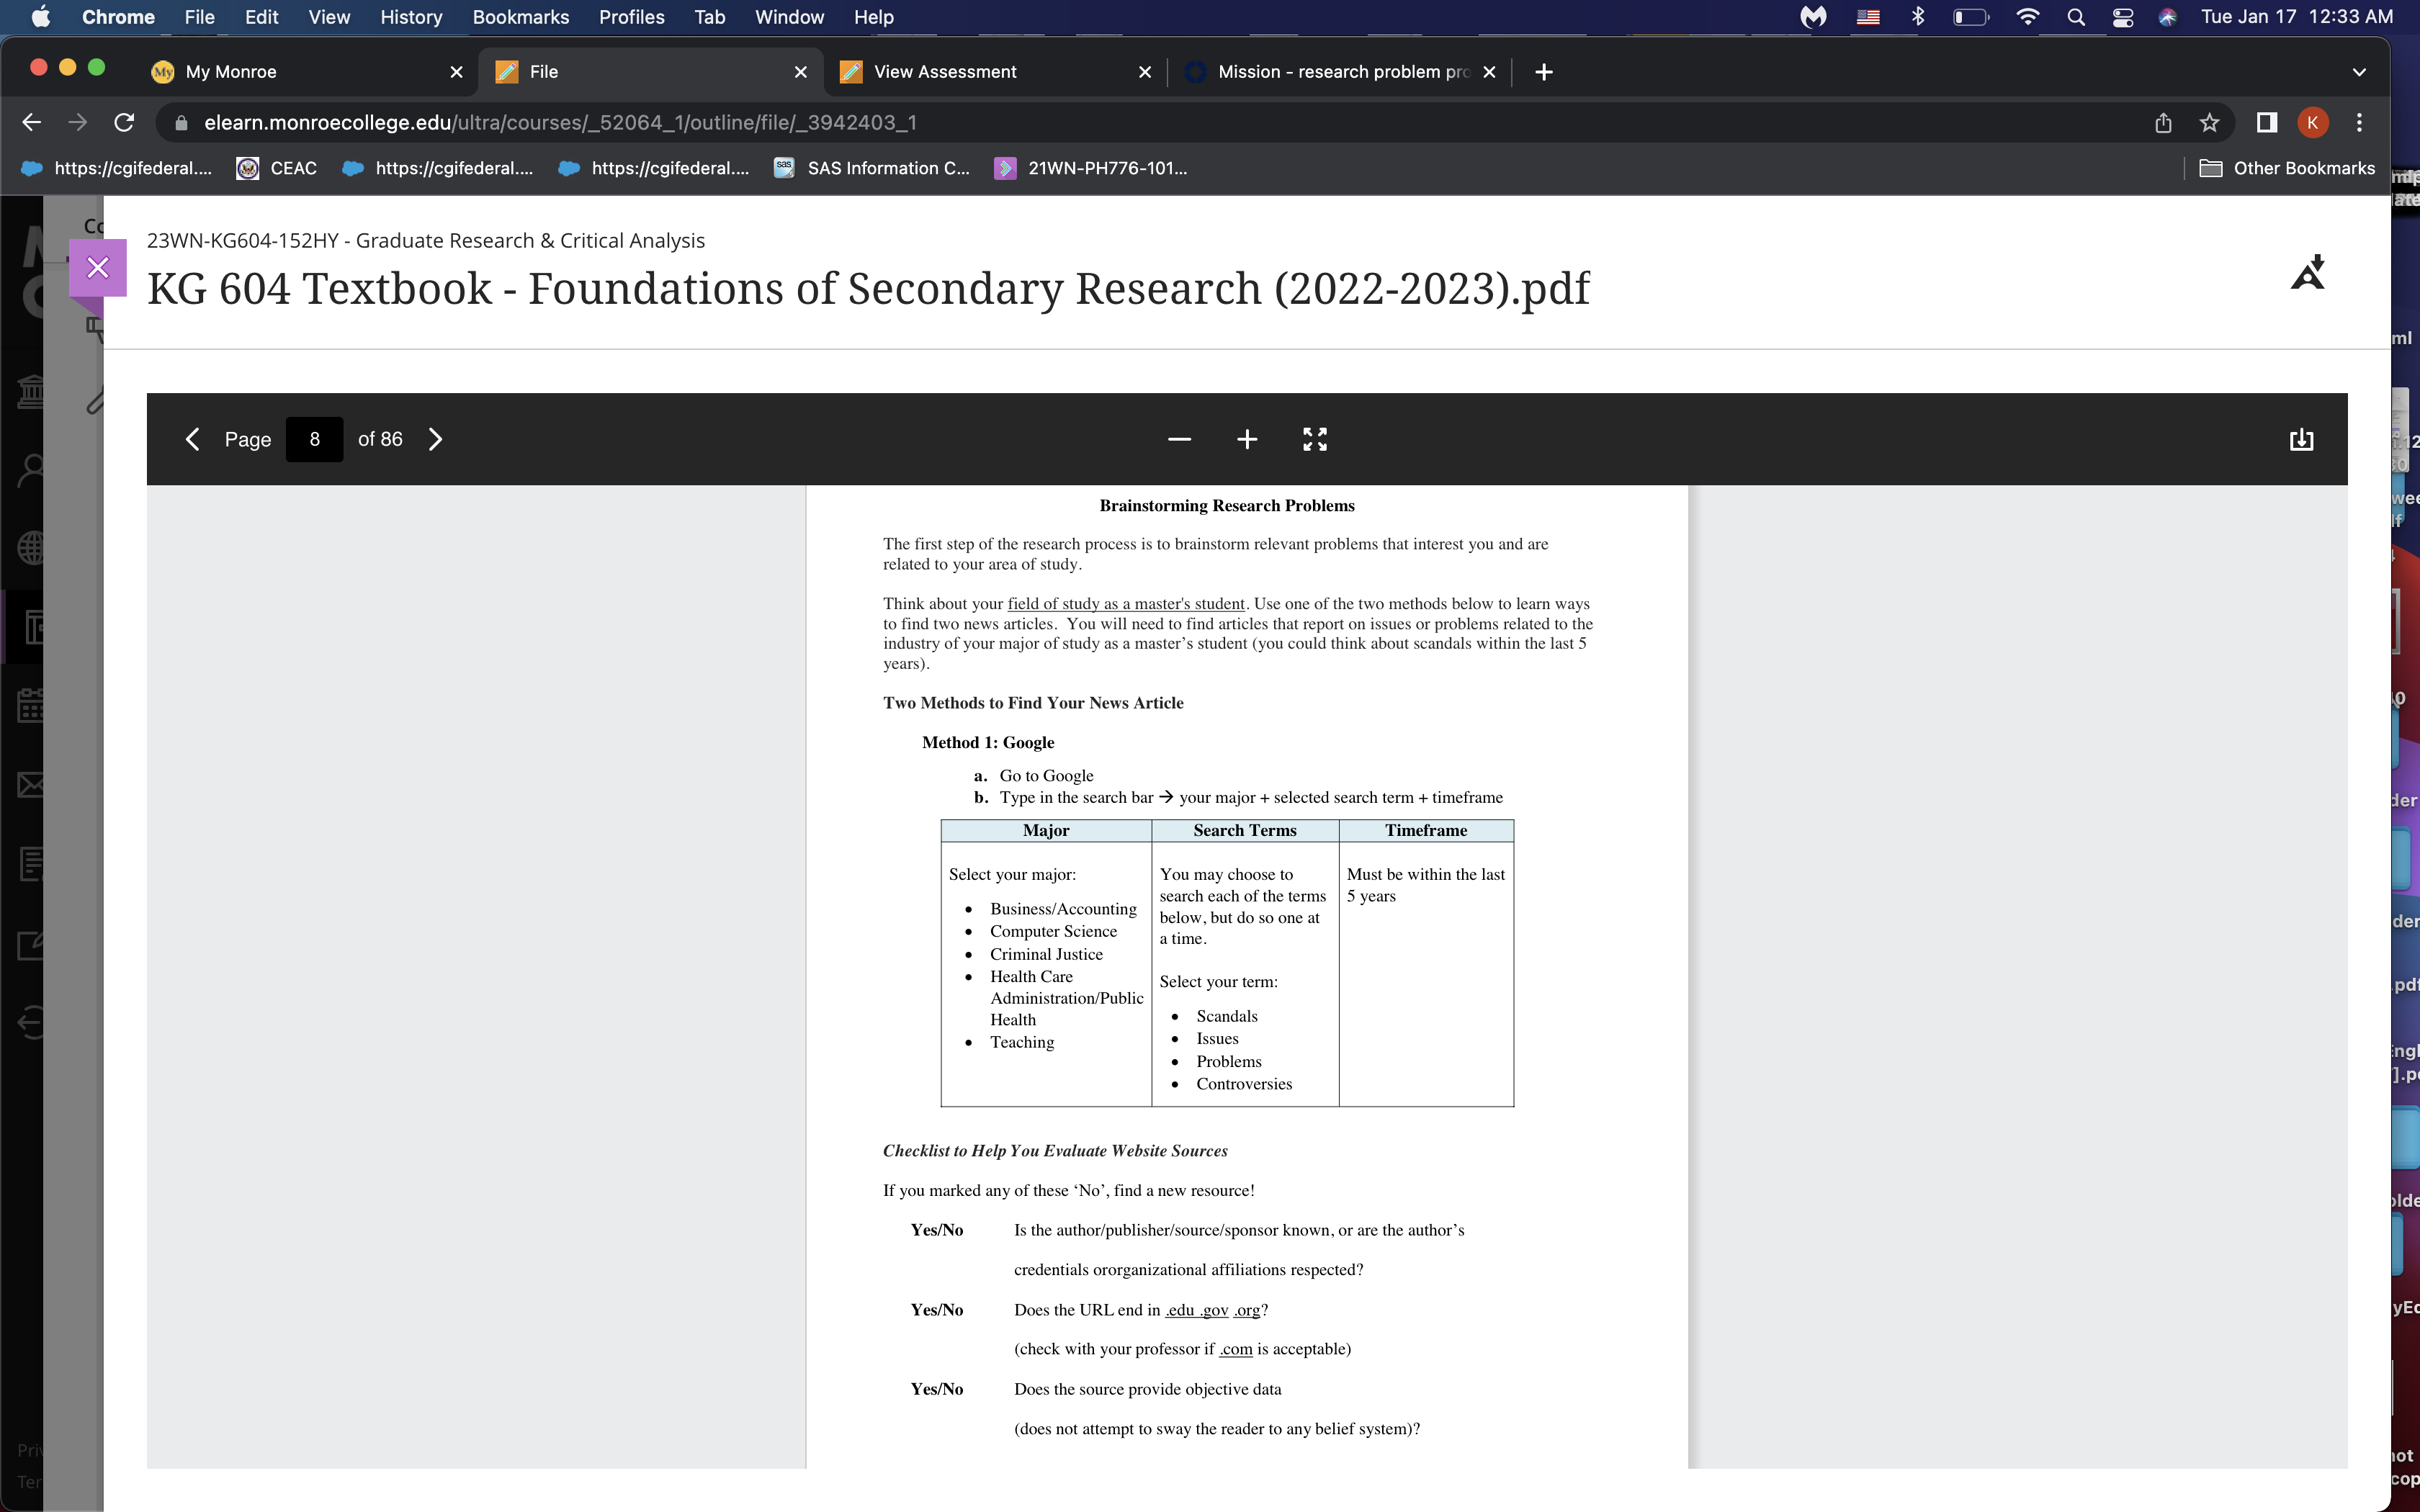The width and height of the screenshot is (2420, 1512).
Task: Go to next PDF page arrow
Action: tap(435, 439)
